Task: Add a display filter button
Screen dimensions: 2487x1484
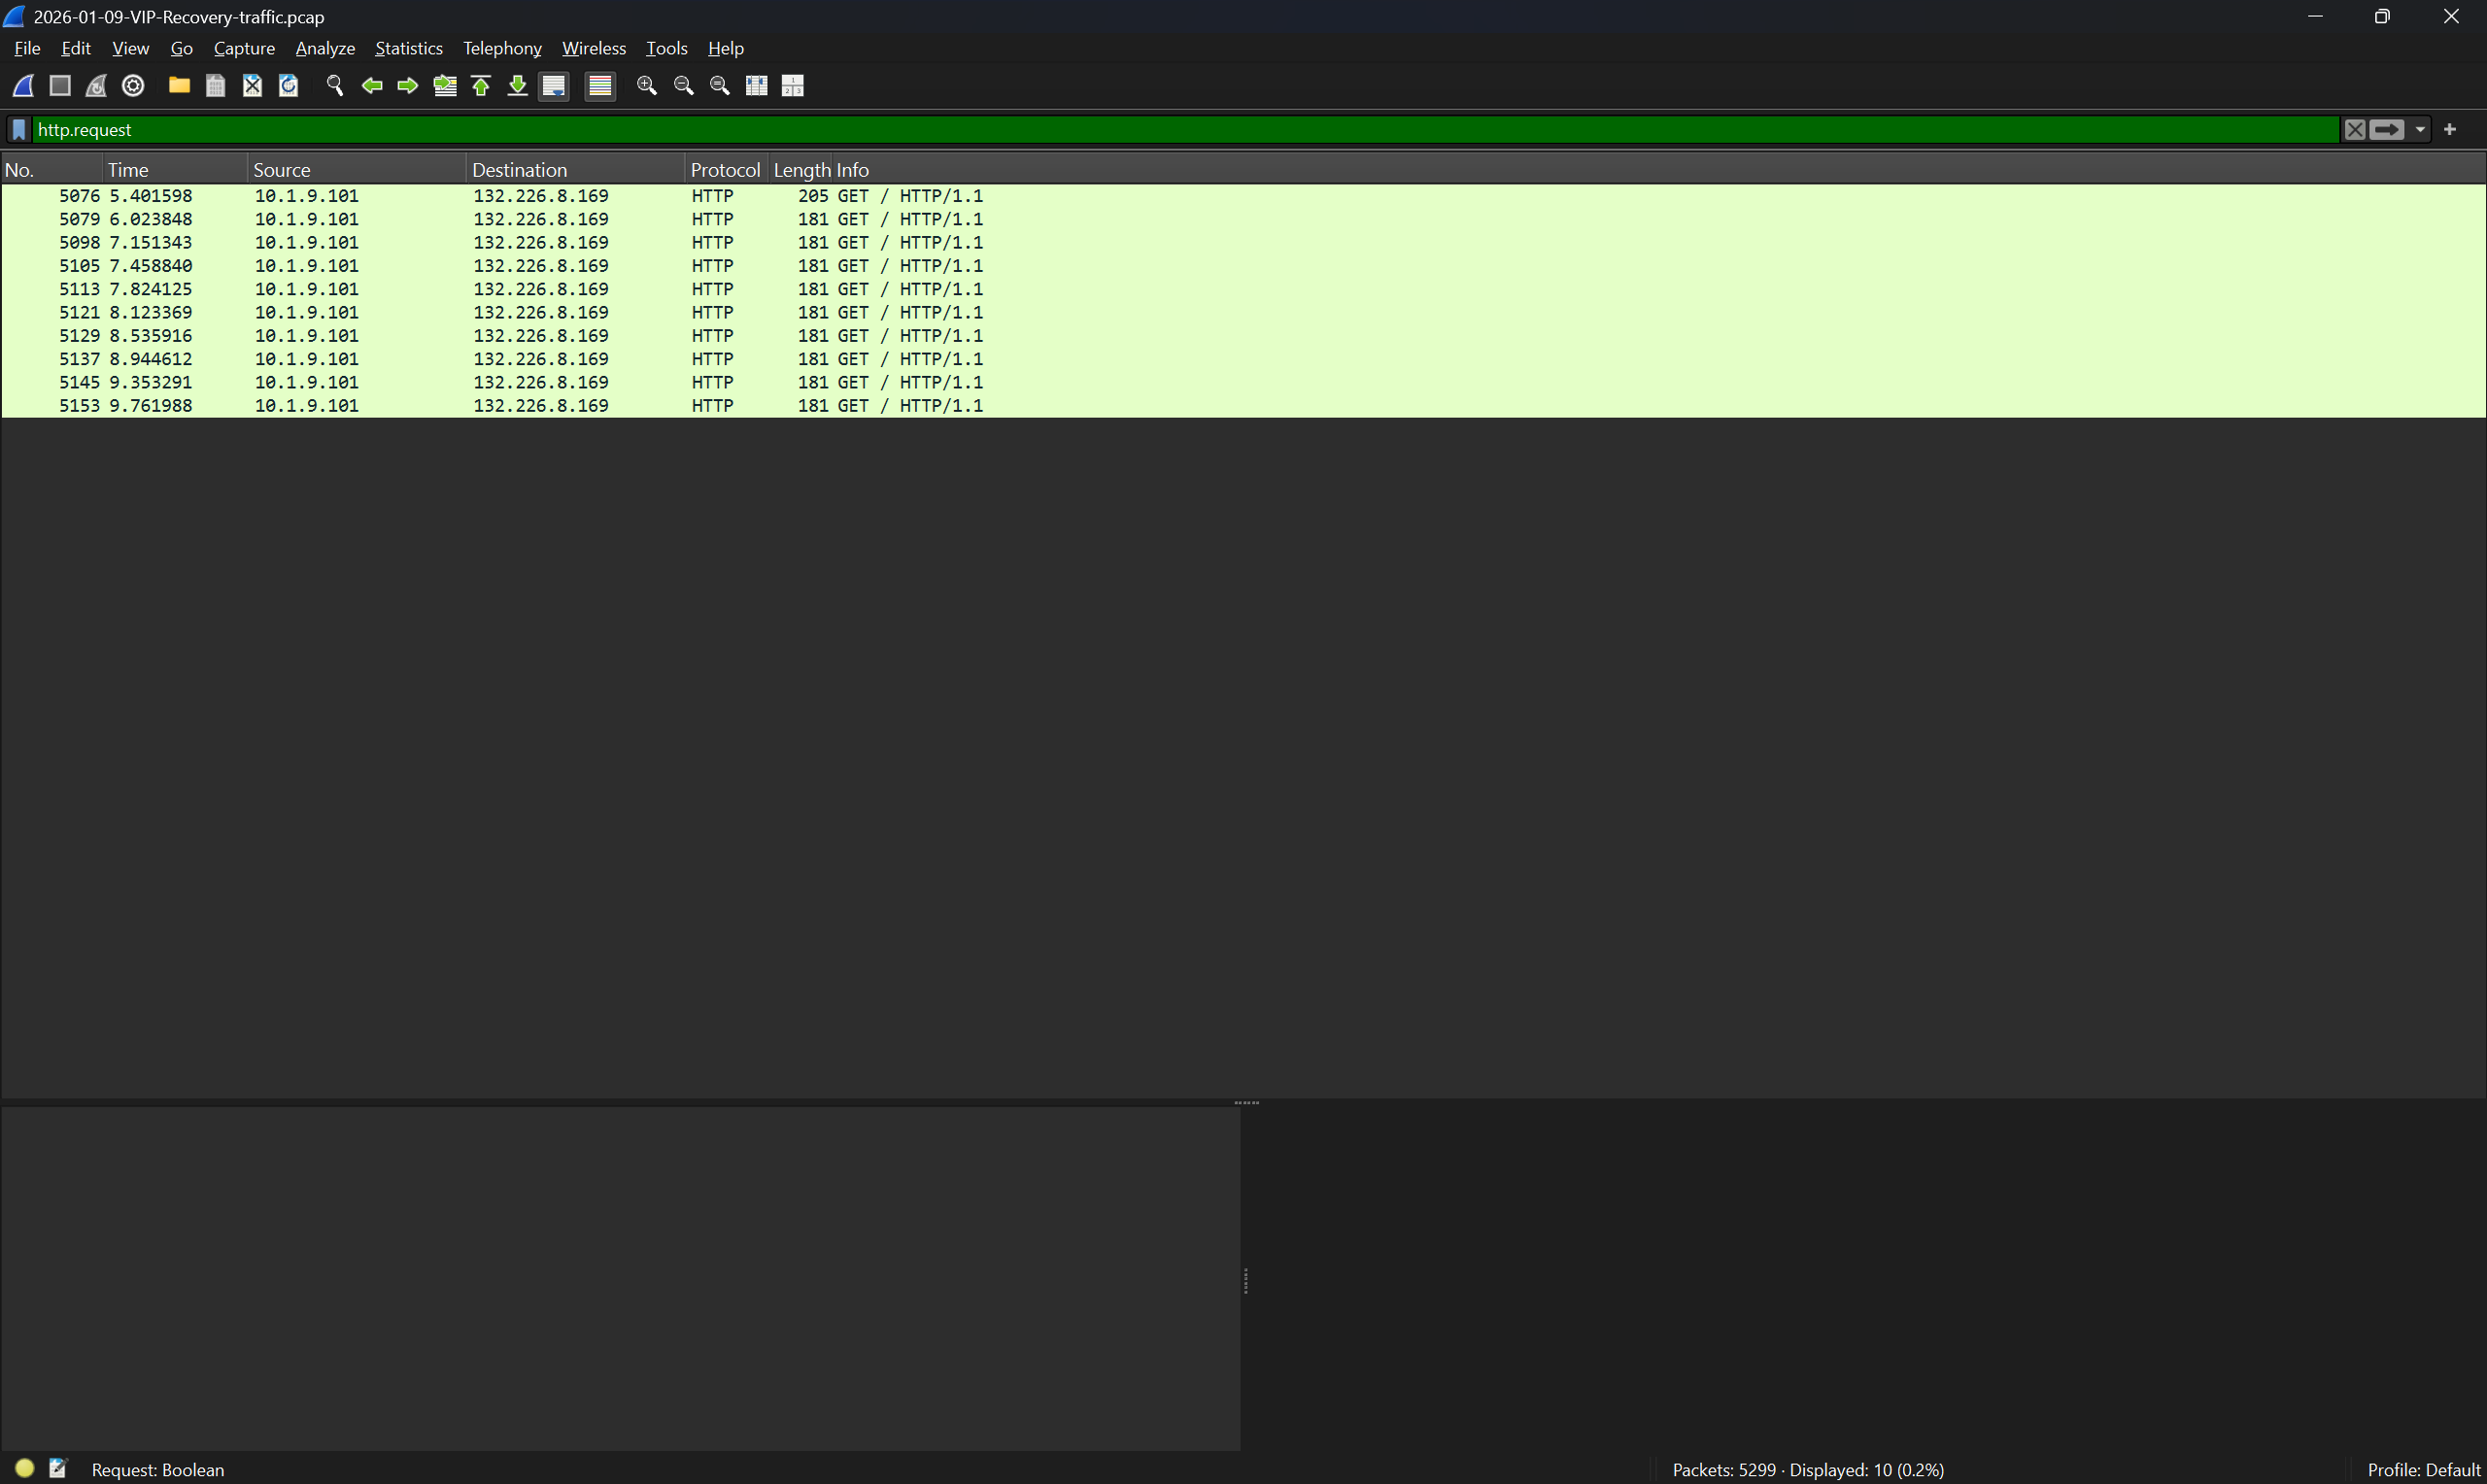Action: (x=2450, y=130)
